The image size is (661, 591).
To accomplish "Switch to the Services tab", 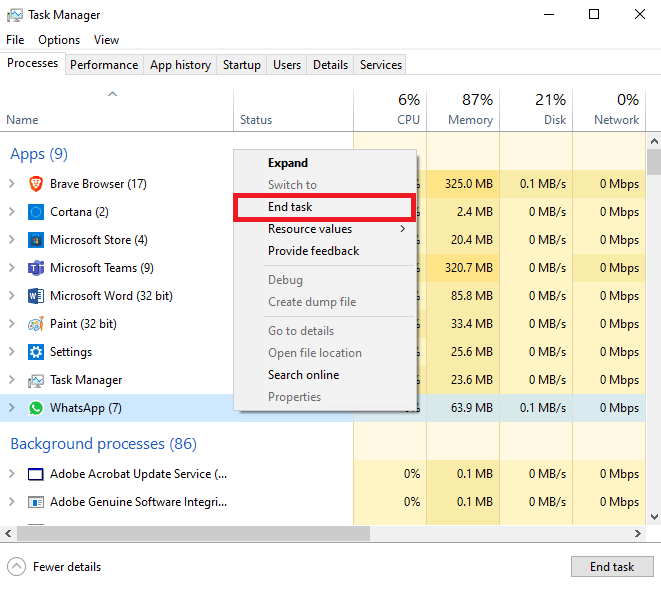I will pyautogui.click(x=381, y=65).
